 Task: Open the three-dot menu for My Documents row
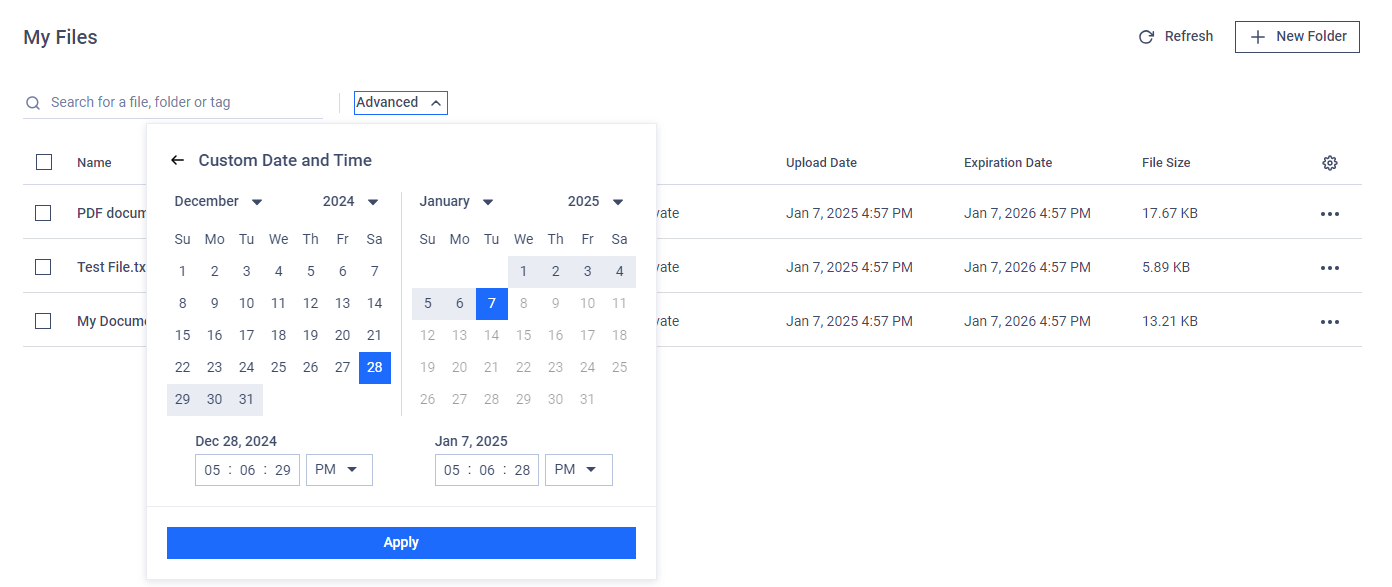pos(1330,322)
